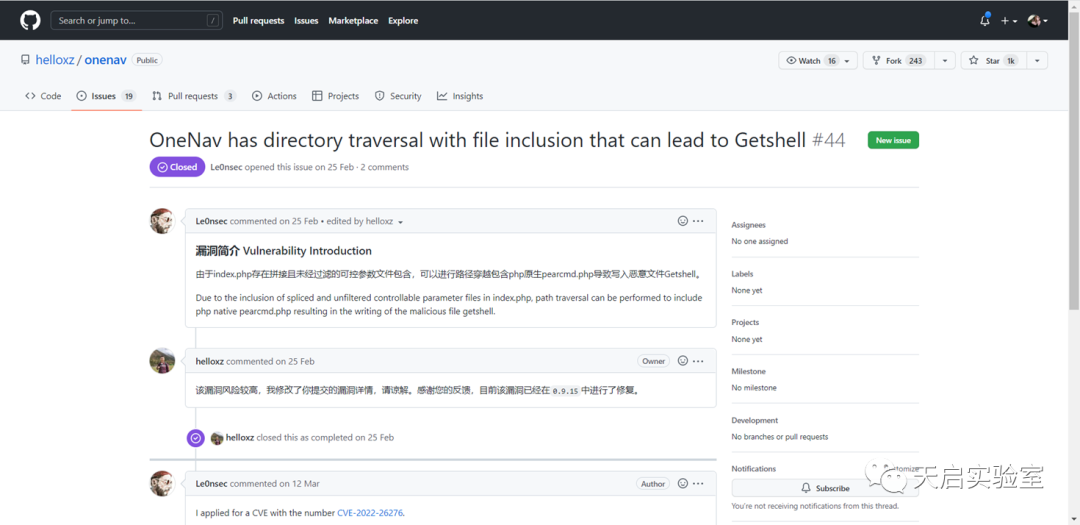Open the notifications bell
The height and width of the screenshot is (525, 1080).
click(x=985, y=20)
